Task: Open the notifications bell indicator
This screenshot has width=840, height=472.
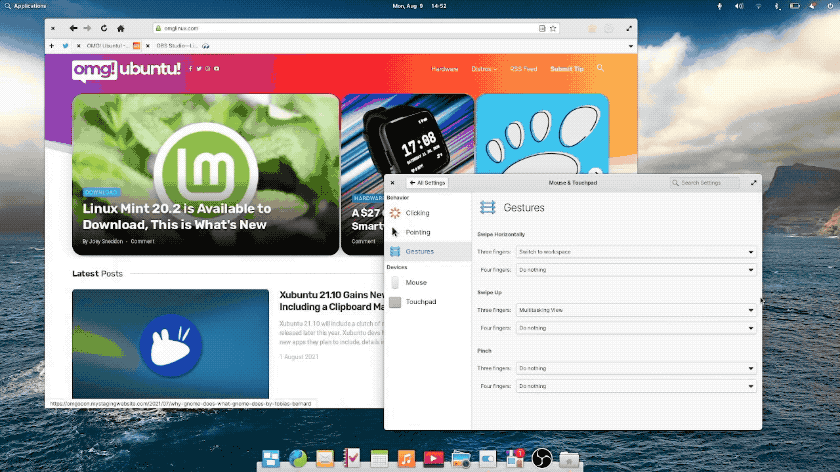Action: (813, 6)
